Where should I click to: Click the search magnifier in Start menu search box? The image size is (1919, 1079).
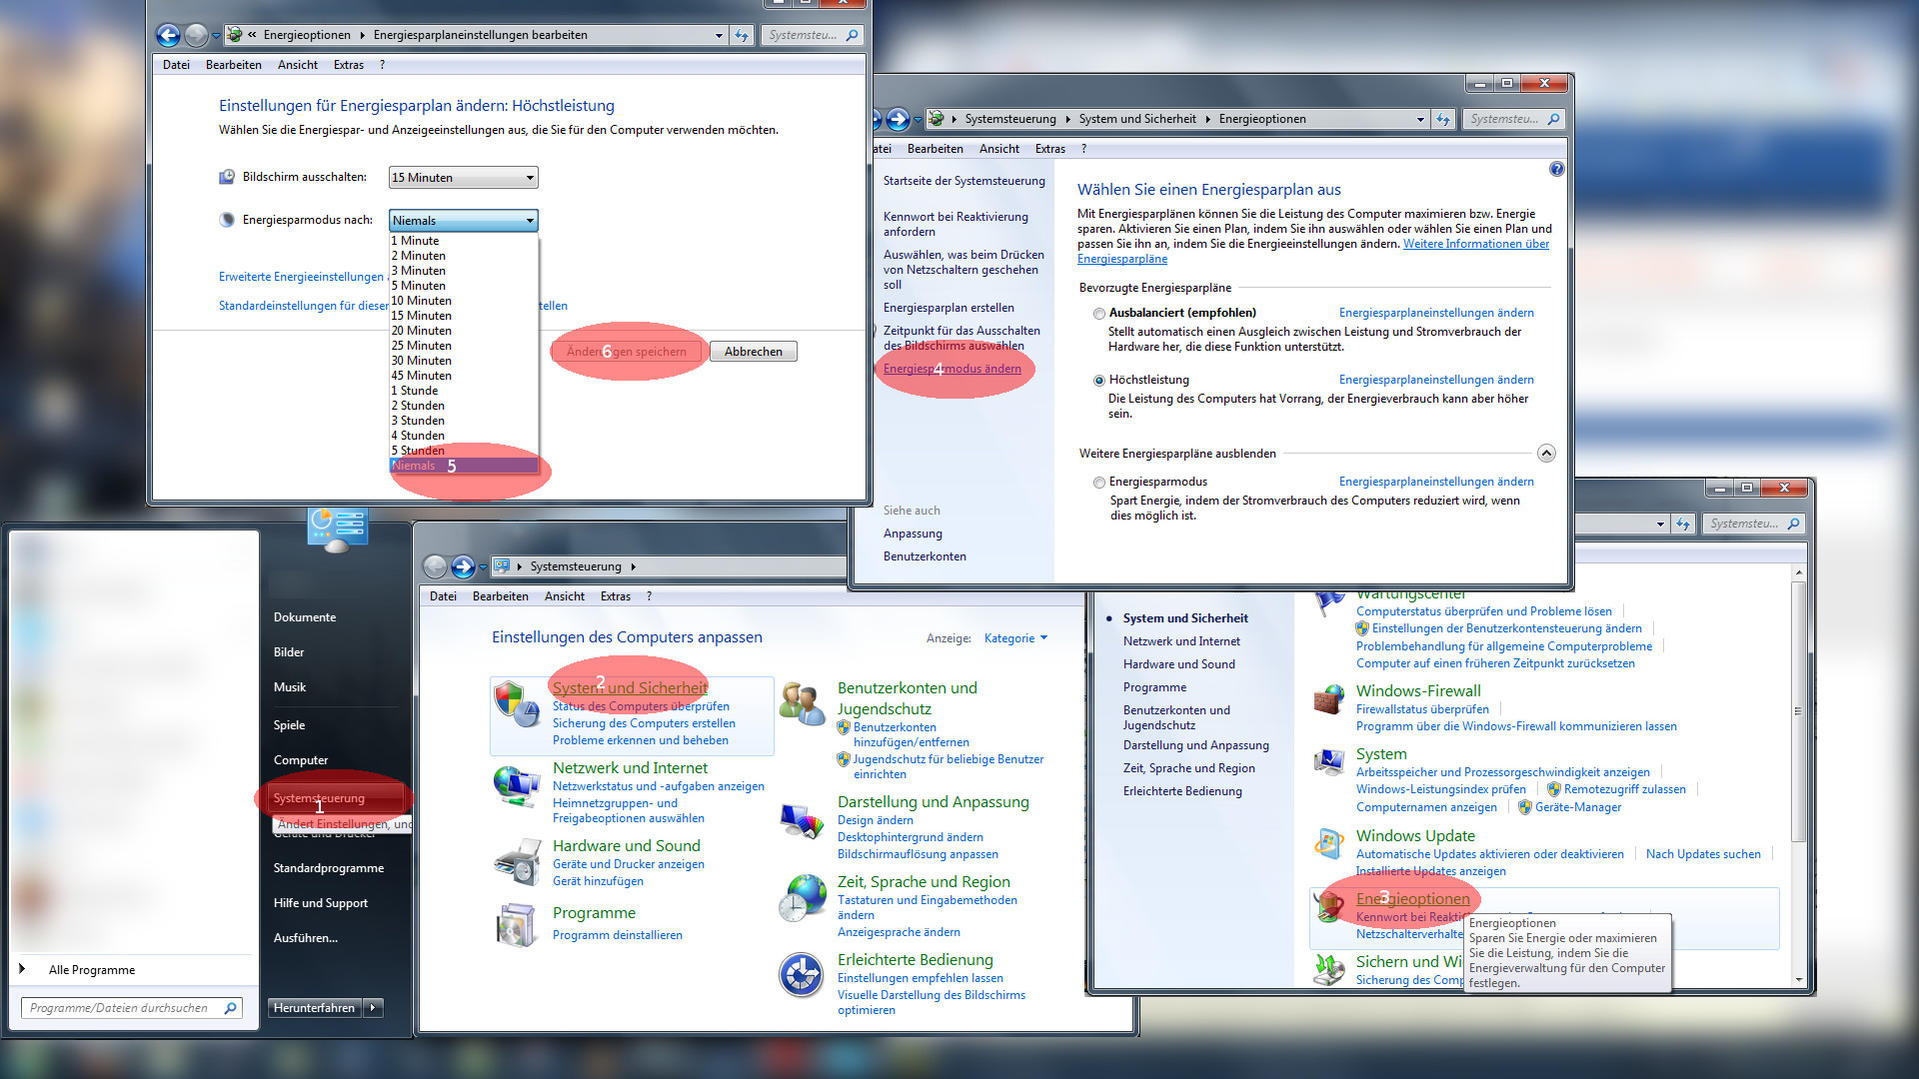(x=230, y=1008)
